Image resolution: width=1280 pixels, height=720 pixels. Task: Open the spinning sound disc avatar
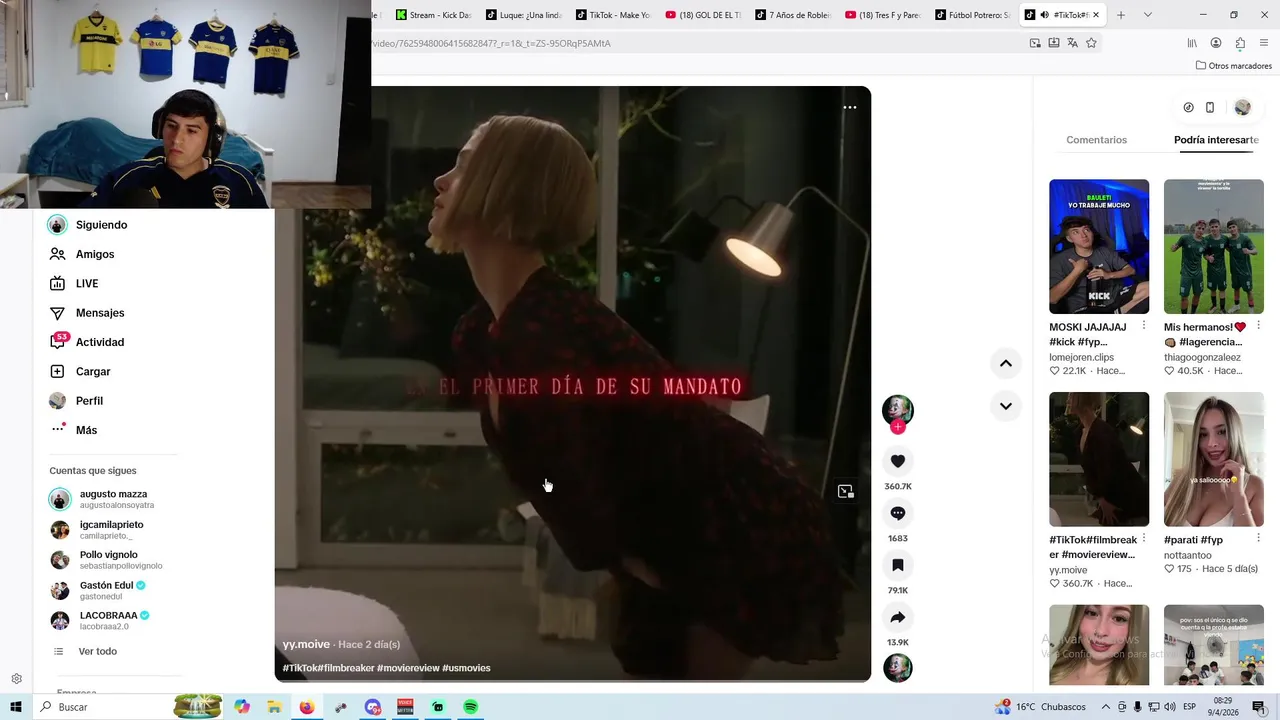[898, 668]
